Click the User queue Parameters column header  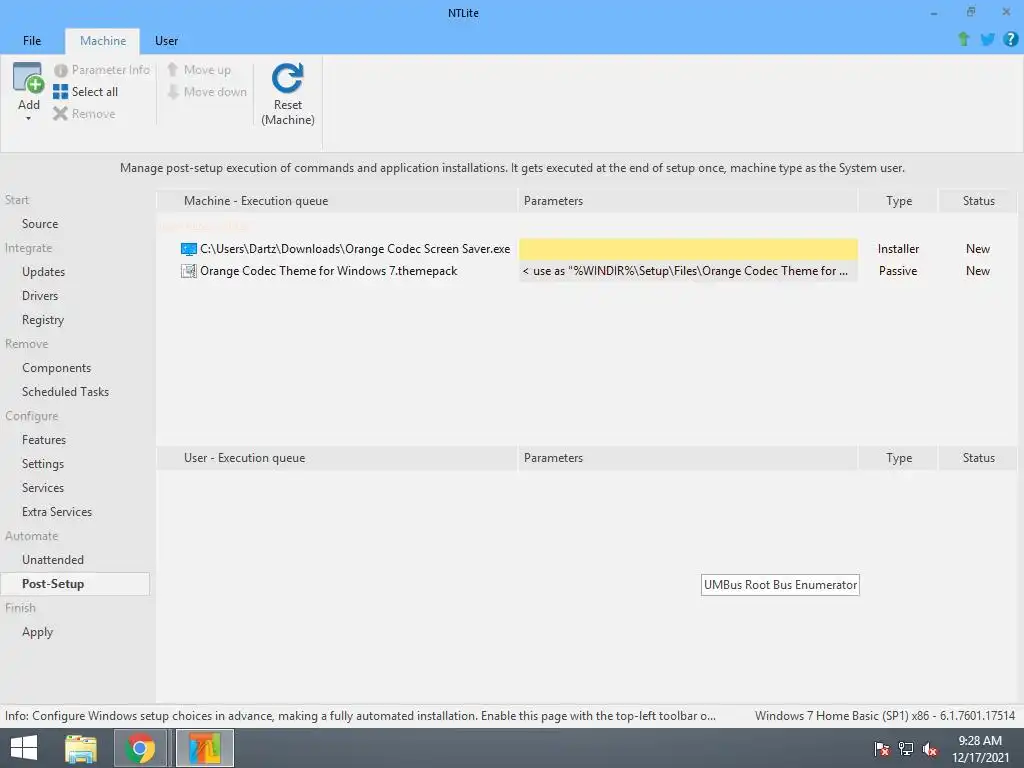coord(688,458)
